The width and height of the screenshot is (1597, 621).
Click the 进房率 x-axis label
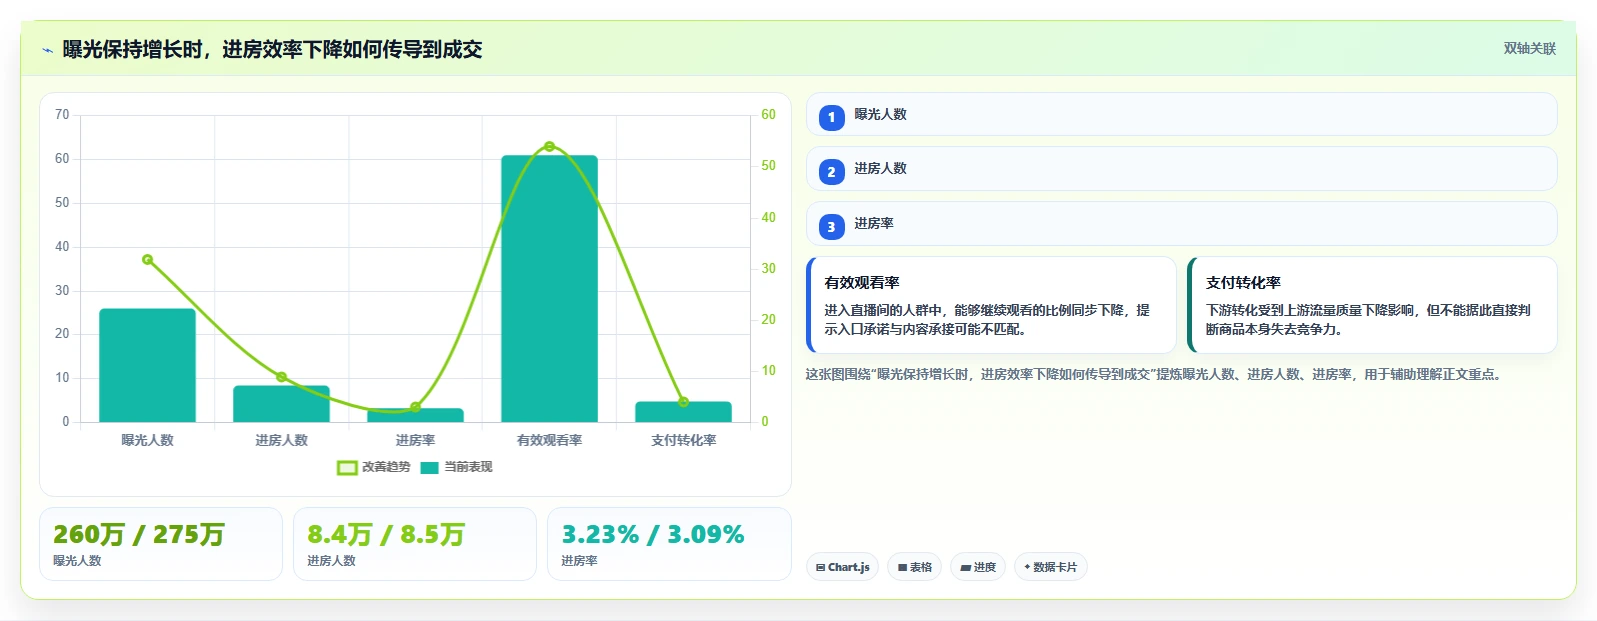pyautogui.click(x=415, y=440)
